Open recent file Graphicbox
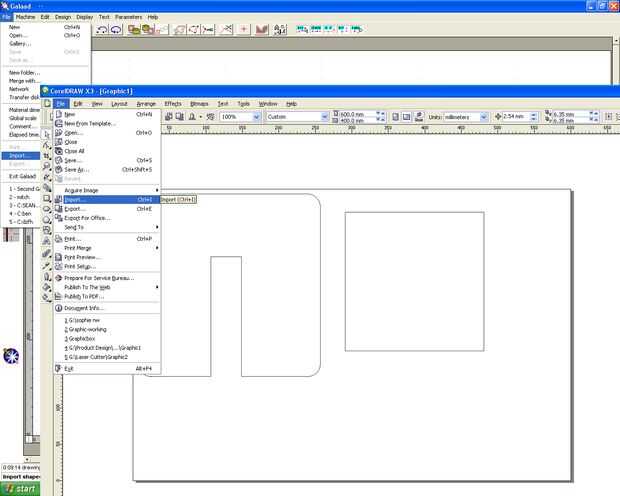 coord(107,339)
